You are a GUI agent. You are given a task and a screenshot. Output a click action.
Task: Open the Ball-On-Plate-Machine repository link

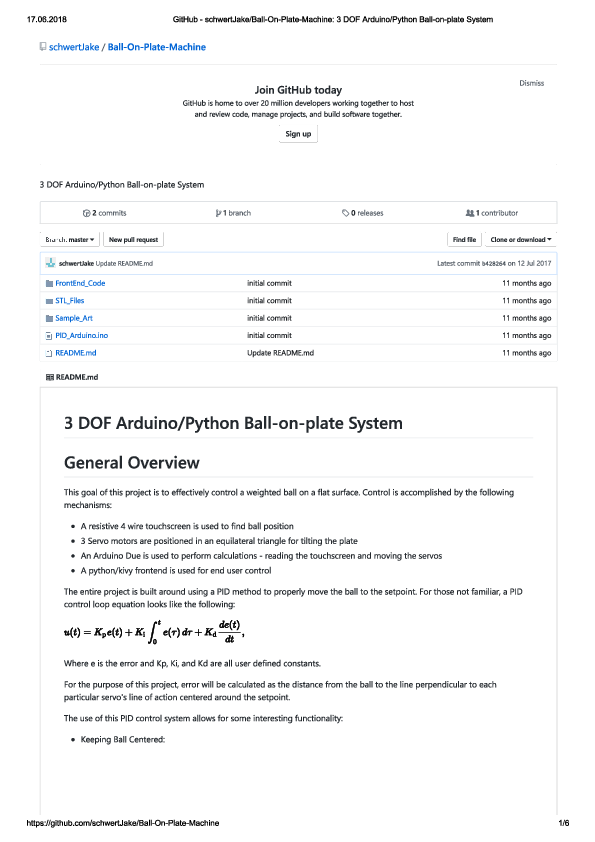[x=157, y=47]
